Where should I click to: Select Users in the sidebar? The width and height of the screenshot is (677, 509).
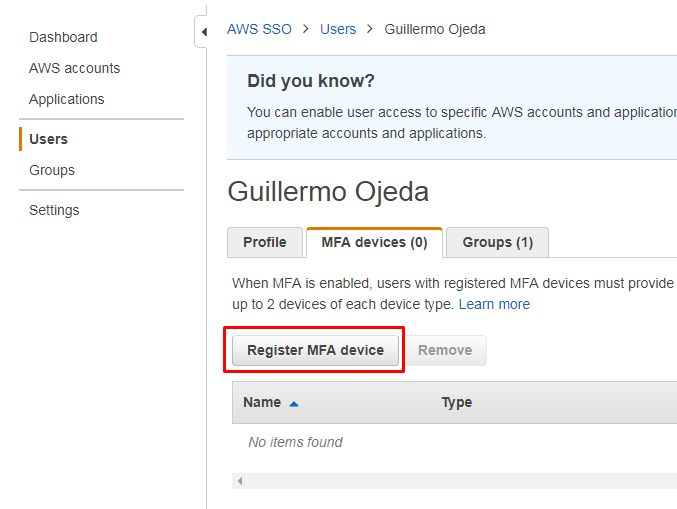pyautogui.click(x=48, y=139)
